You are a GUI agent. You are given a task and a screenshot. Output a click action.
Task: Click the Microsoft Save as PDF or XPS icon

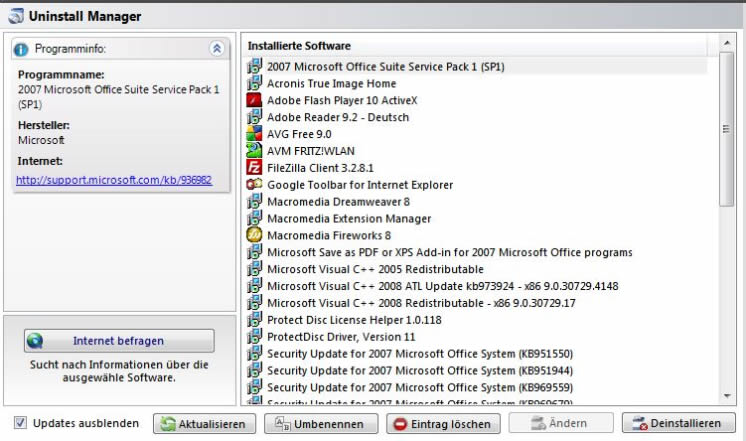pyautogui.click(x=255, y=252)
